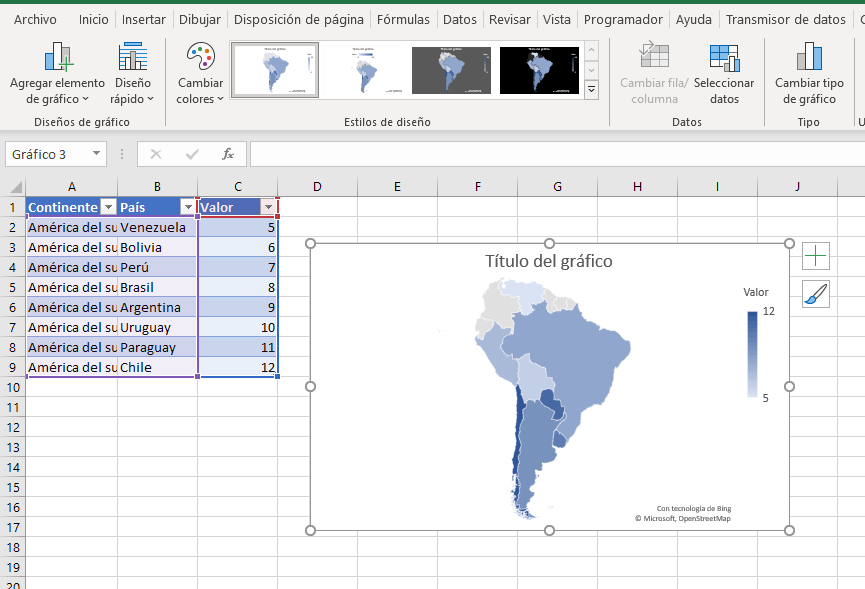Viewport: 865px width, 589px height.
Task: Apply the gray background map style
Action: pyautogui.click(x=451, y=70)
